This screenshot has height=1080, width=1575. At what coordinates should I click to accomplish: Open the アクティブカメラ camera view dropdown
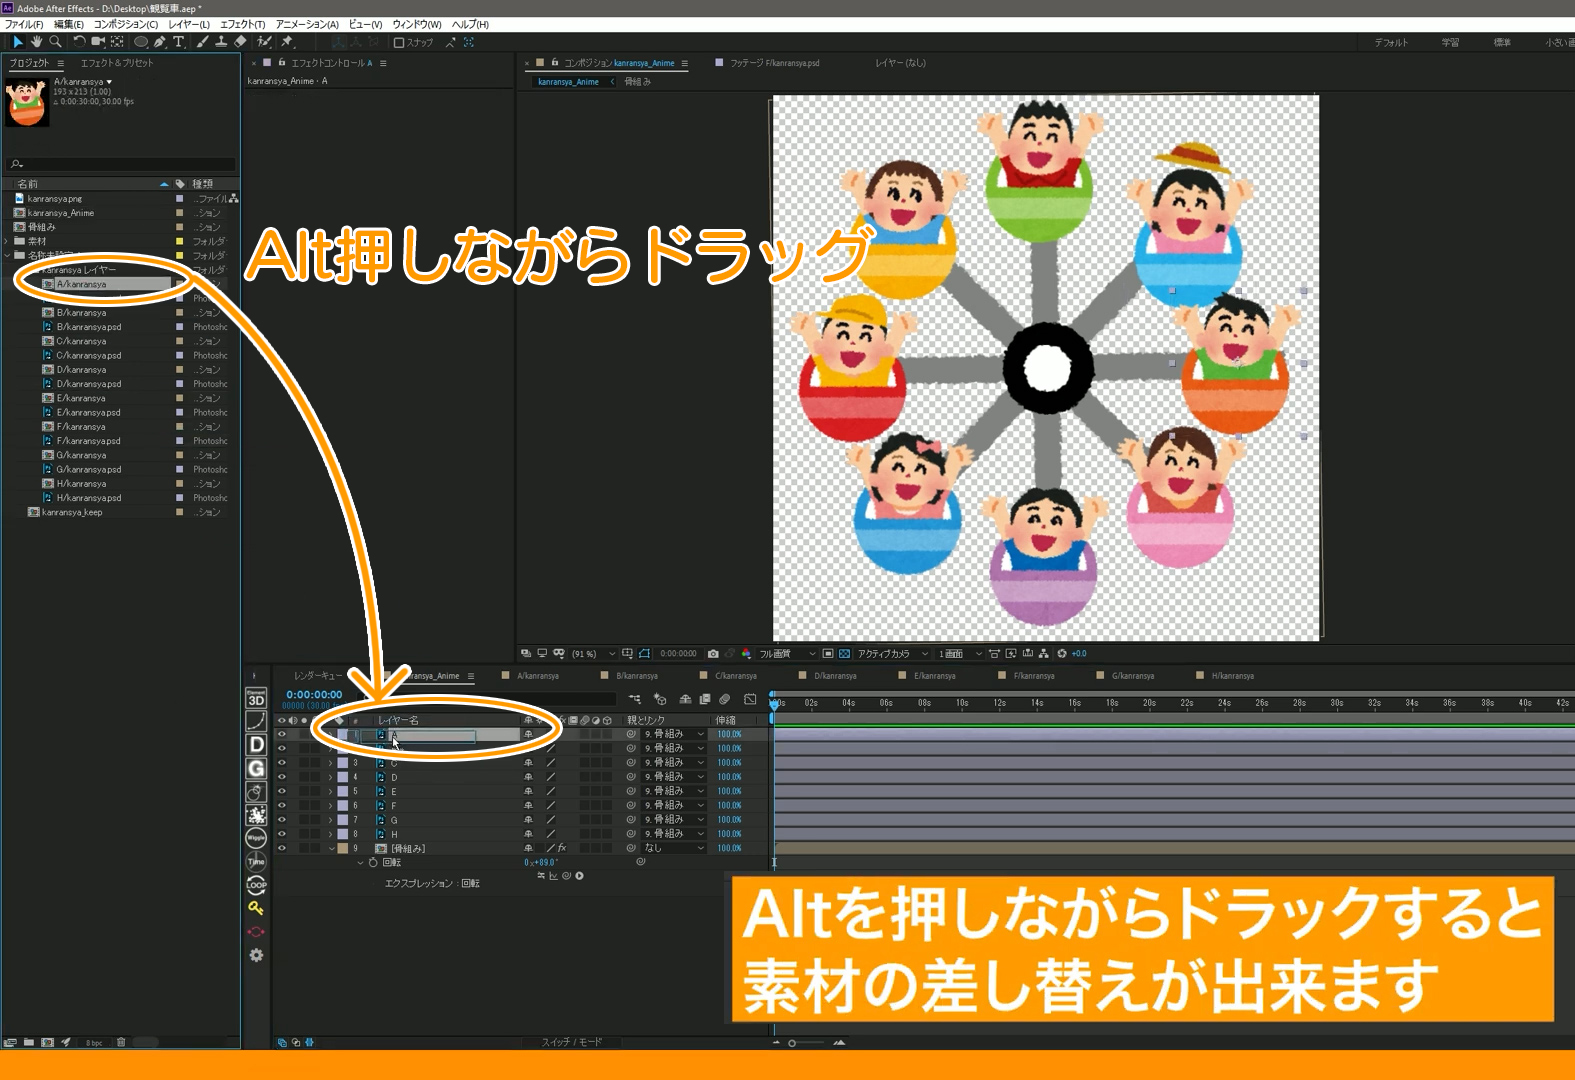(x=891, y=654)
